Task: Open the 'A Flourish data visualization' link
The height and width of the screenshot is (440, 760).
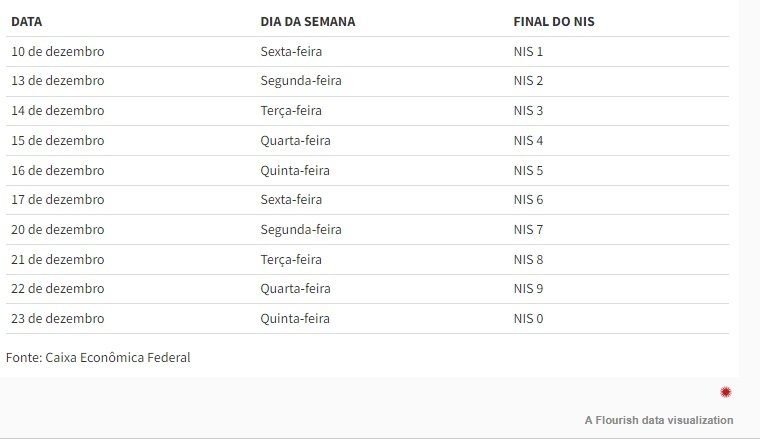Action: coord(659,420)
